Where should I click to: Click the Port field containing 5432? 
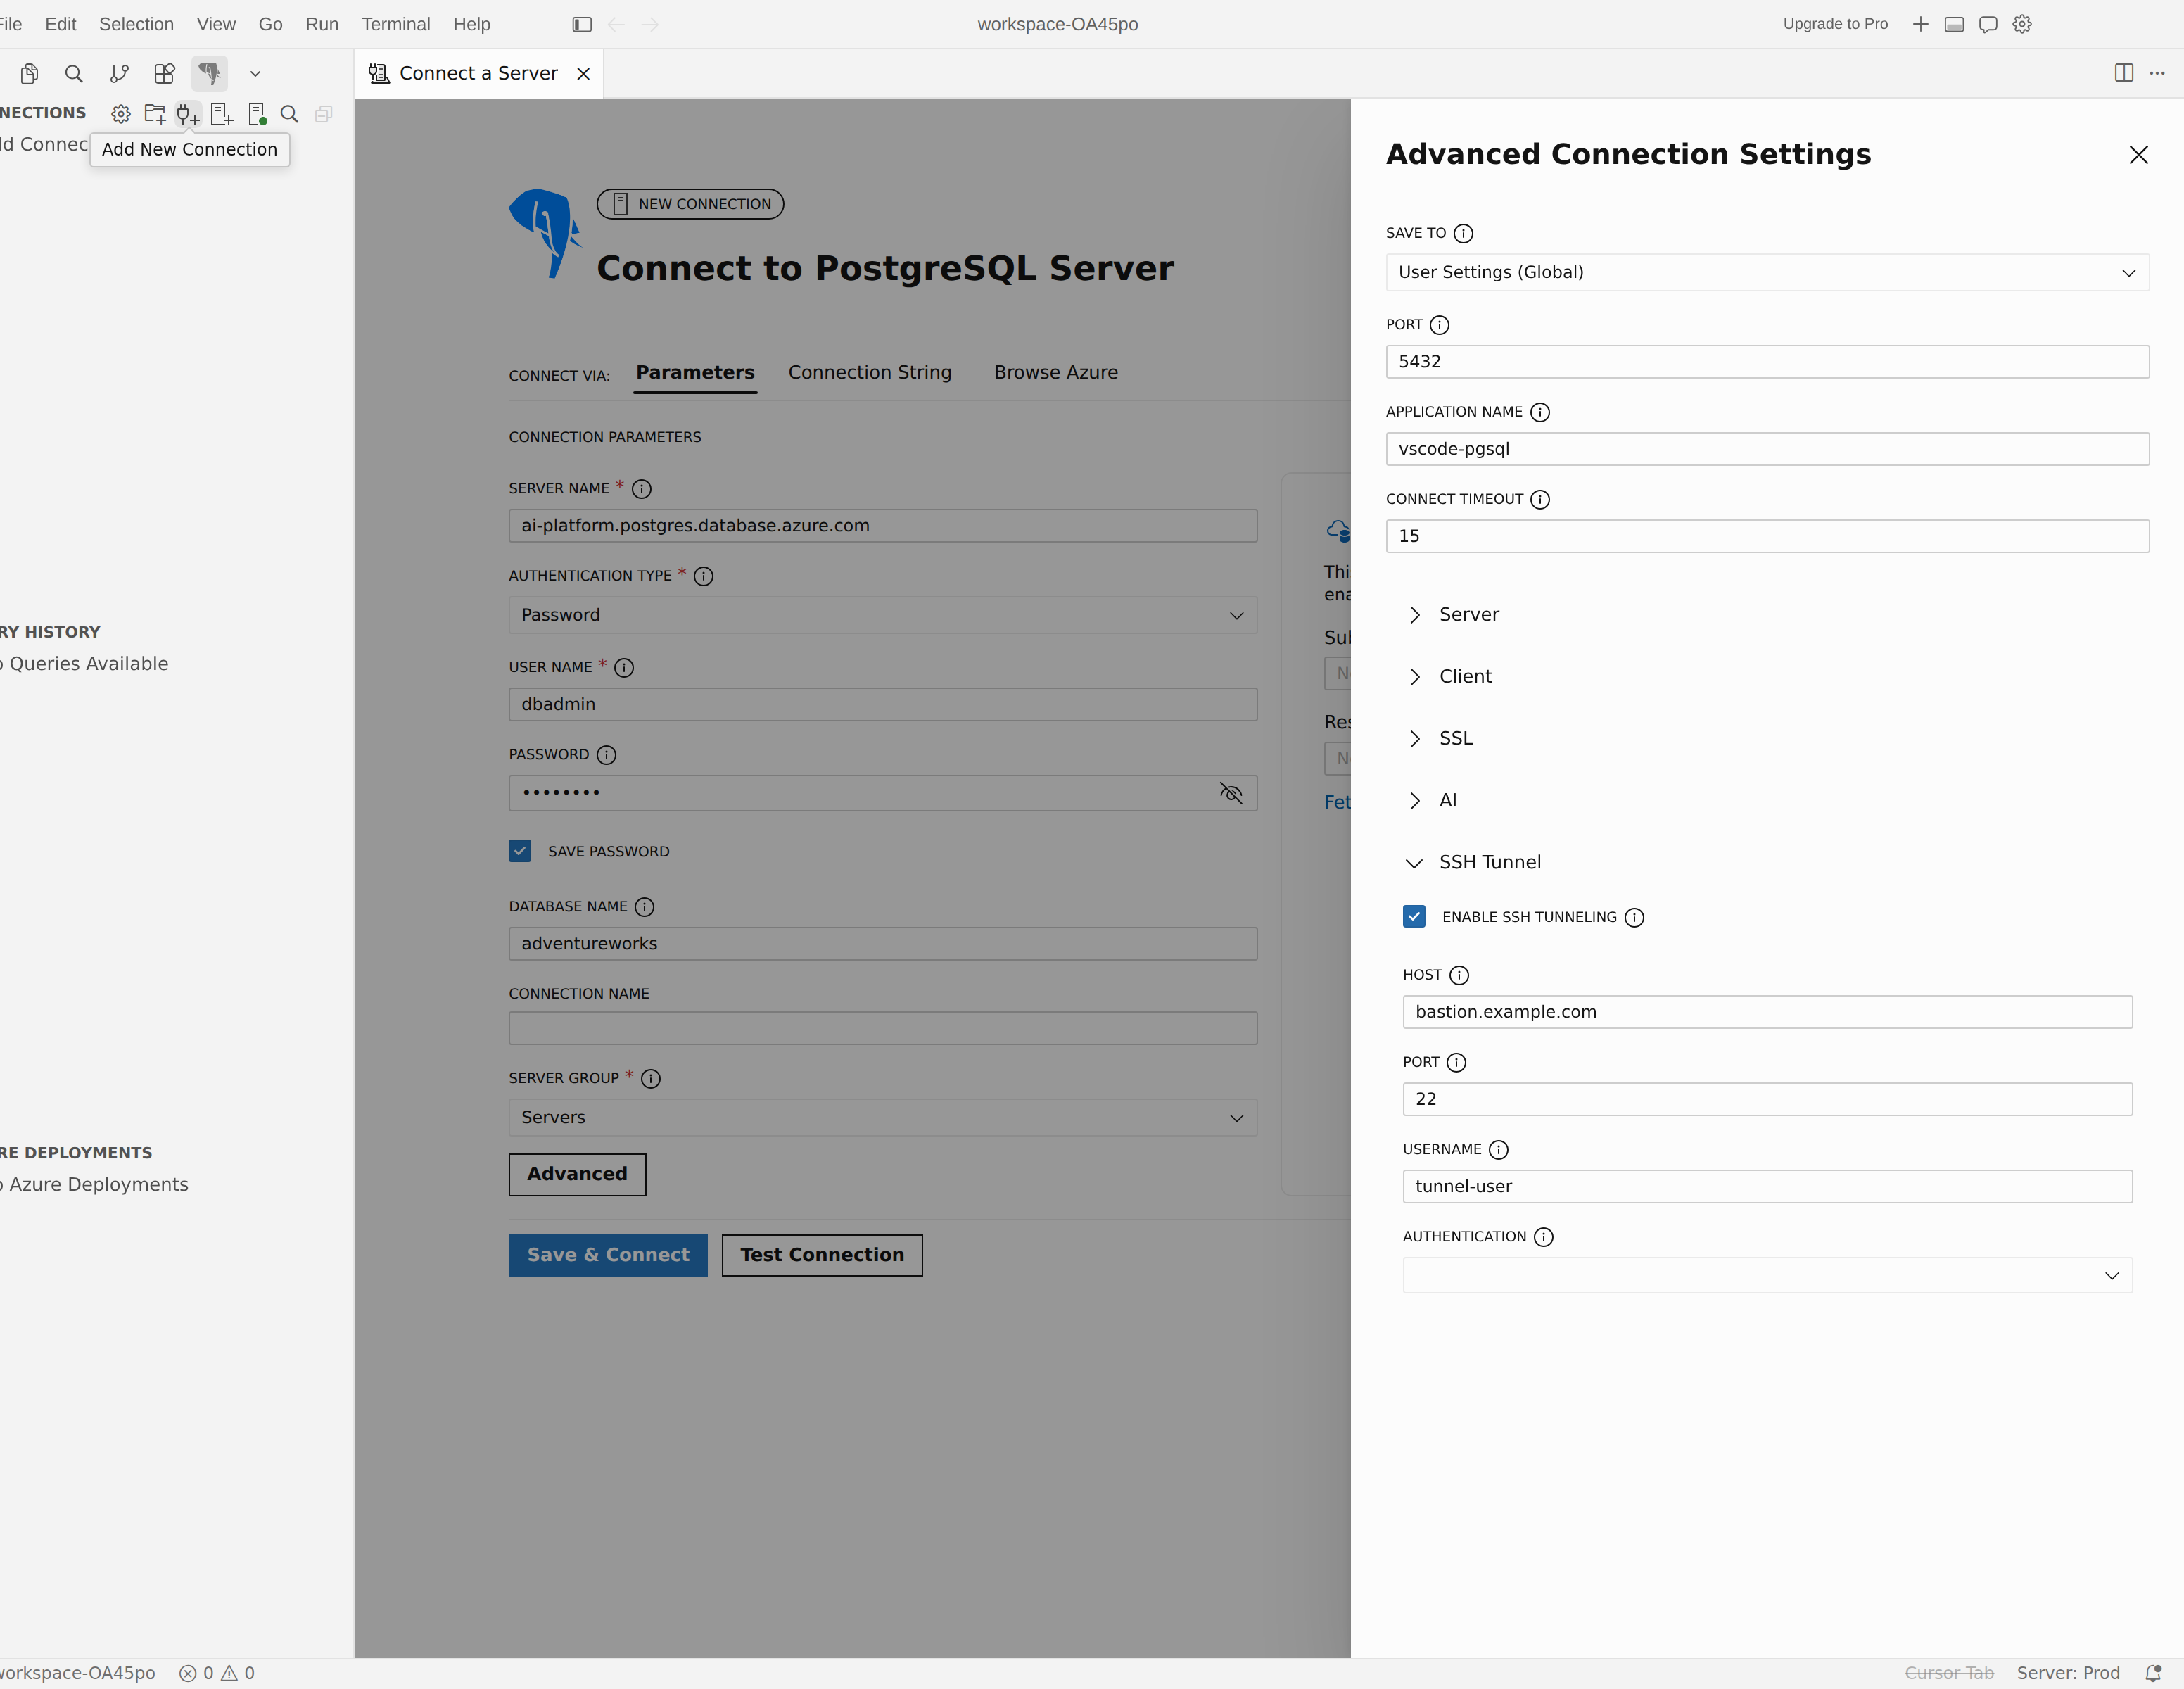tap(1767, 362)
